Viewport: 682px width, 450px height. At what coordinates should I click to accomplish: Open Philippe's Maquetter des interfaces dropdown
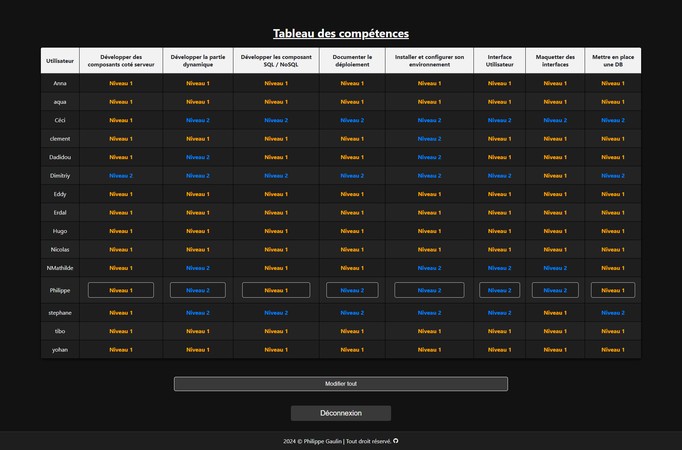click(x=555, y=290)
